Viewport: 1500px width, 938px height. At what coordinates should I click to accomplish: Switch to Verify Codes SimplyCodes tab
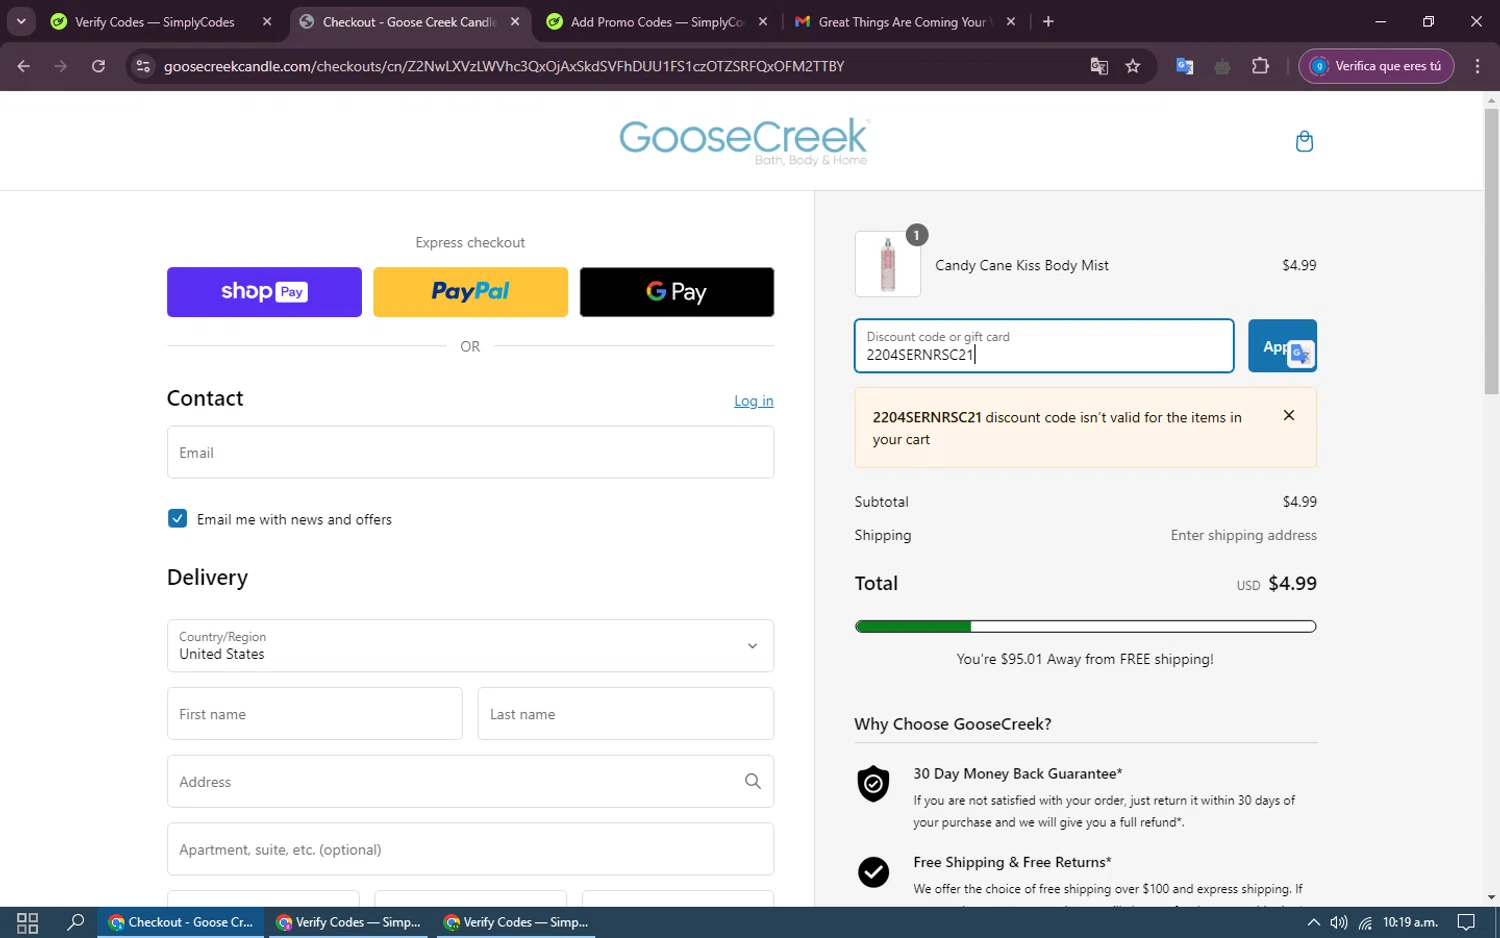click(162, 21)
